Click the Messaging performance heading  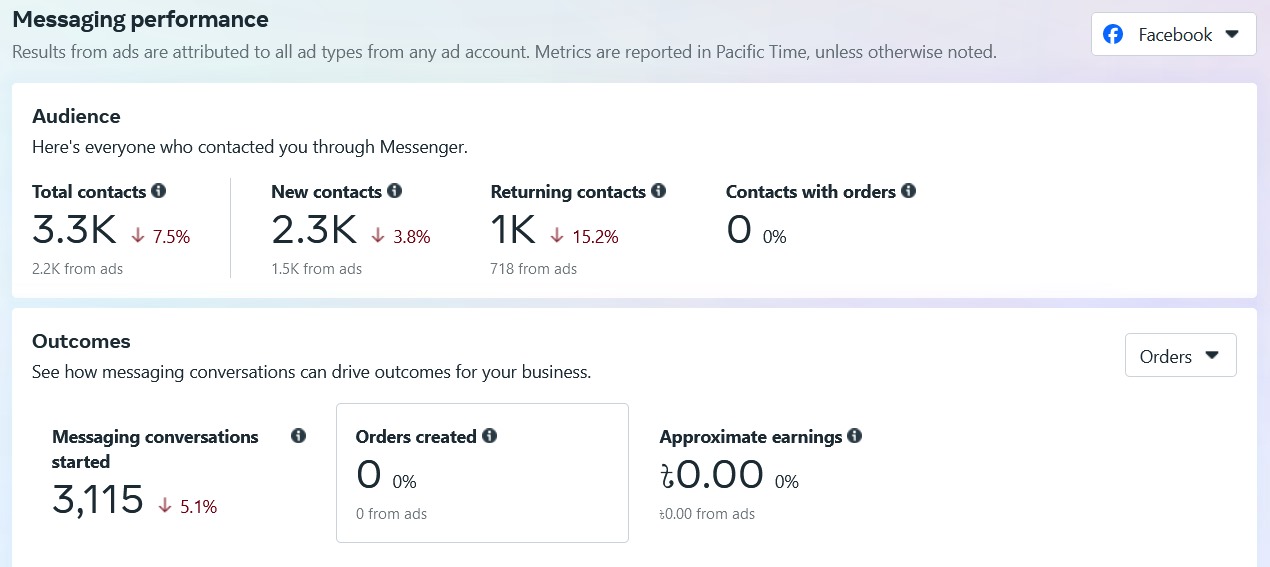[x=140, y=19]
